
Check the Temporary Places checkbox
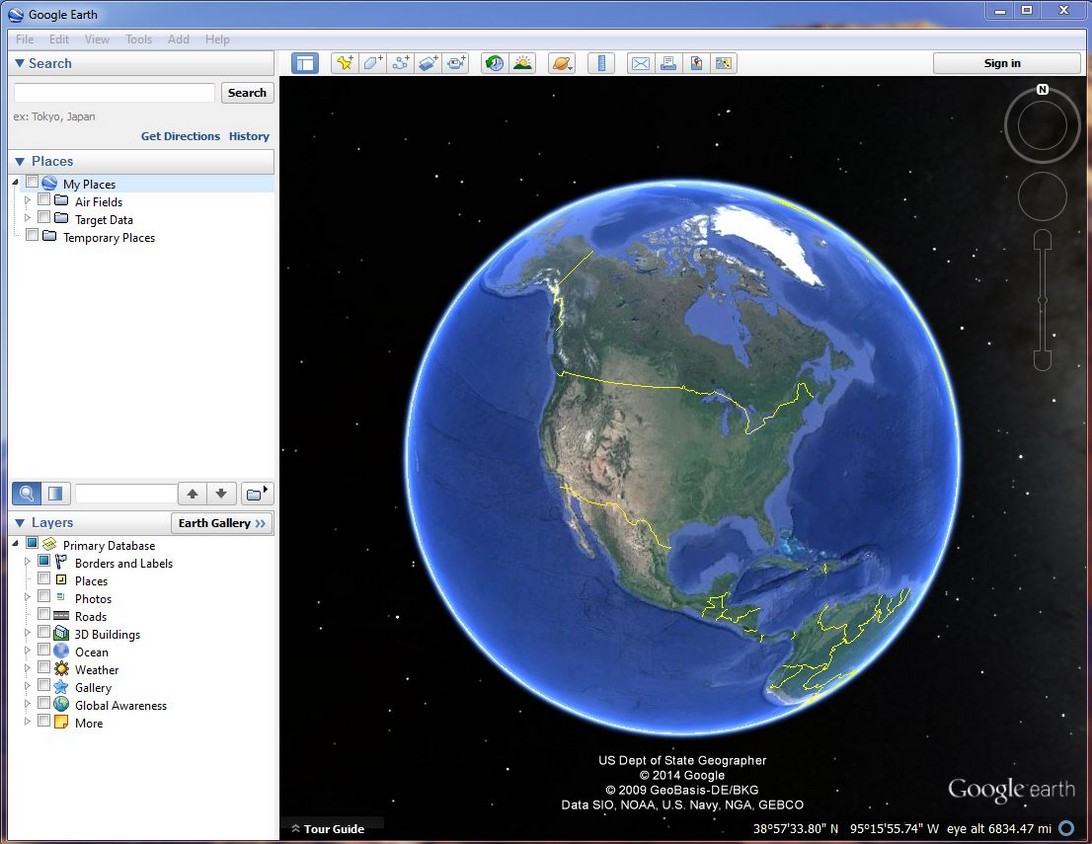tap(32, 235)
